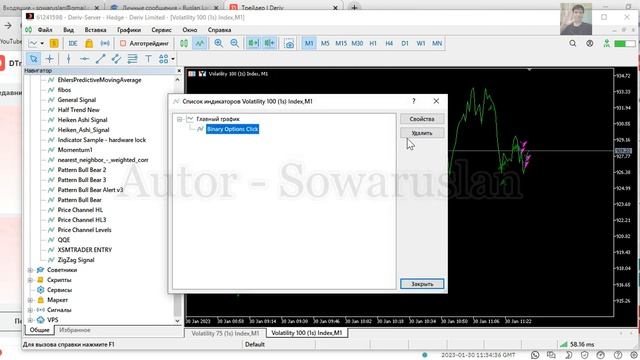Expand the Маркет tree node

point(30,300)
